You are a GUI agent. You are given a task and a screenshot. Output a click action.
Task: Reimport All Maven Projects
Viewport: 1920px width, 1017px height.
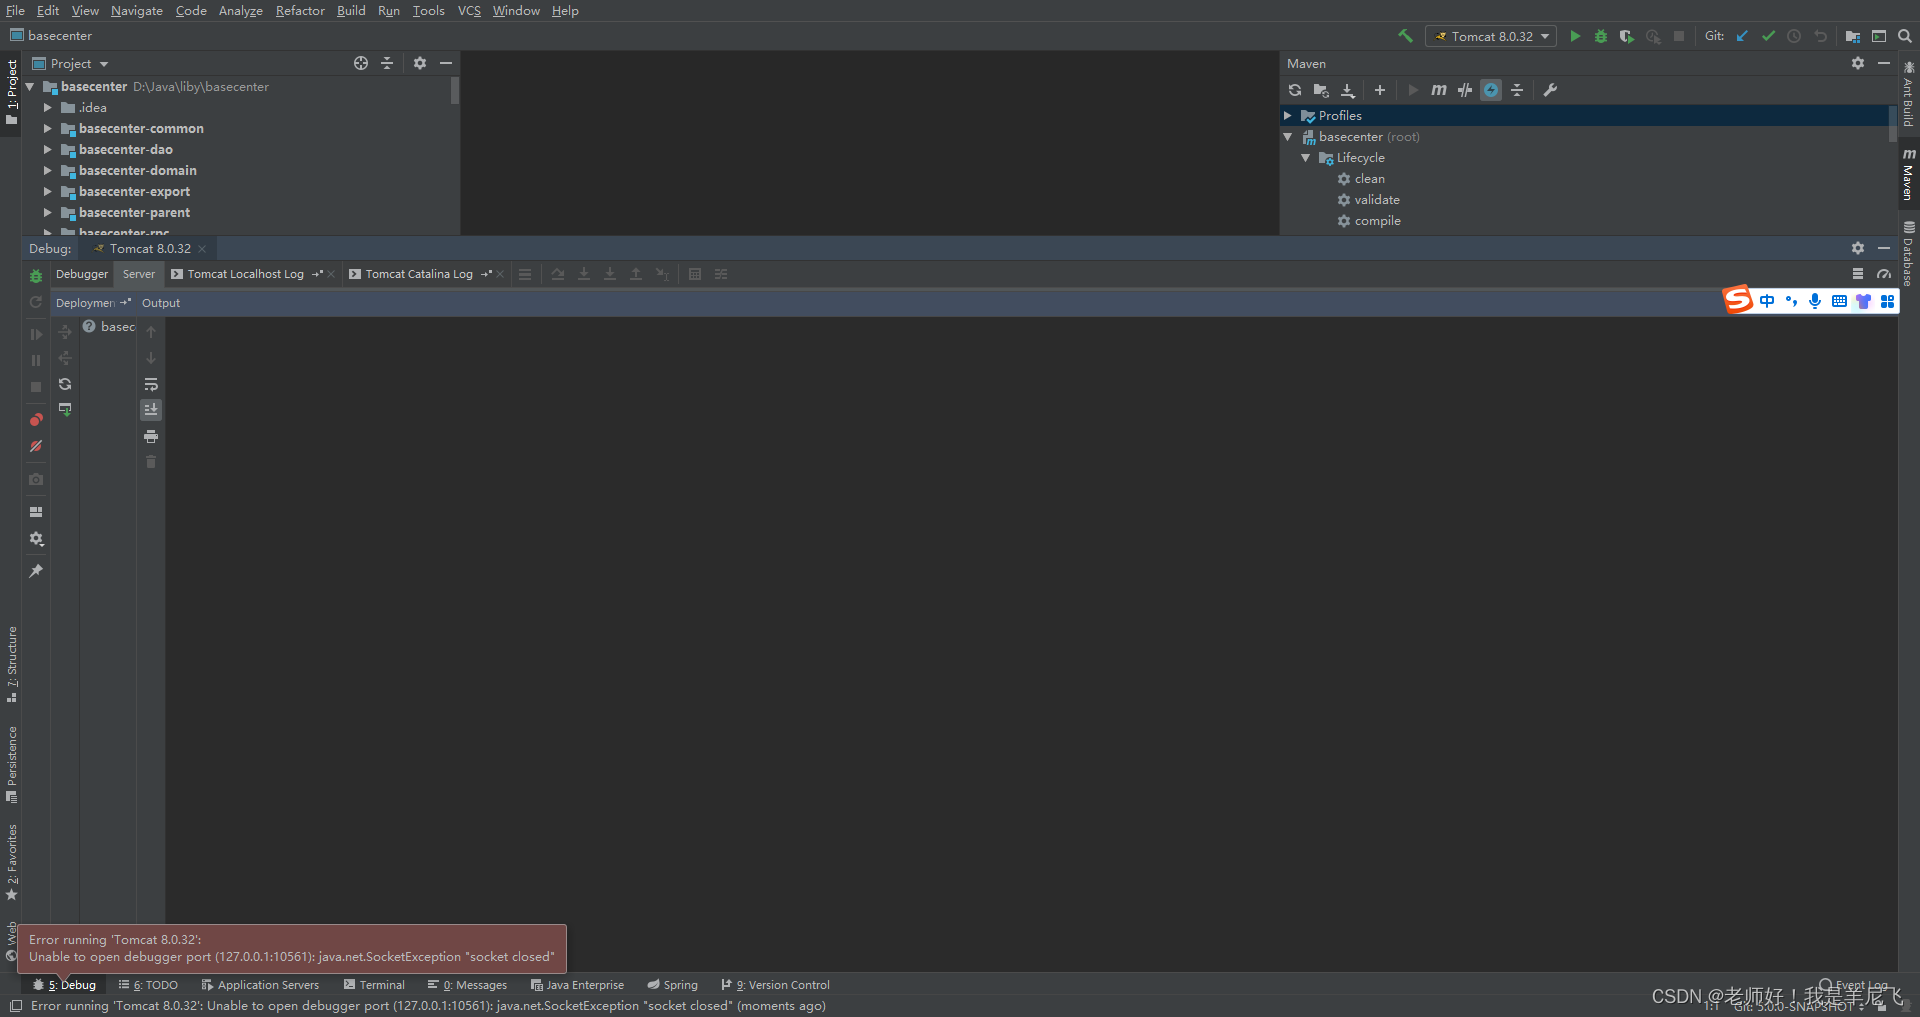1295,90
